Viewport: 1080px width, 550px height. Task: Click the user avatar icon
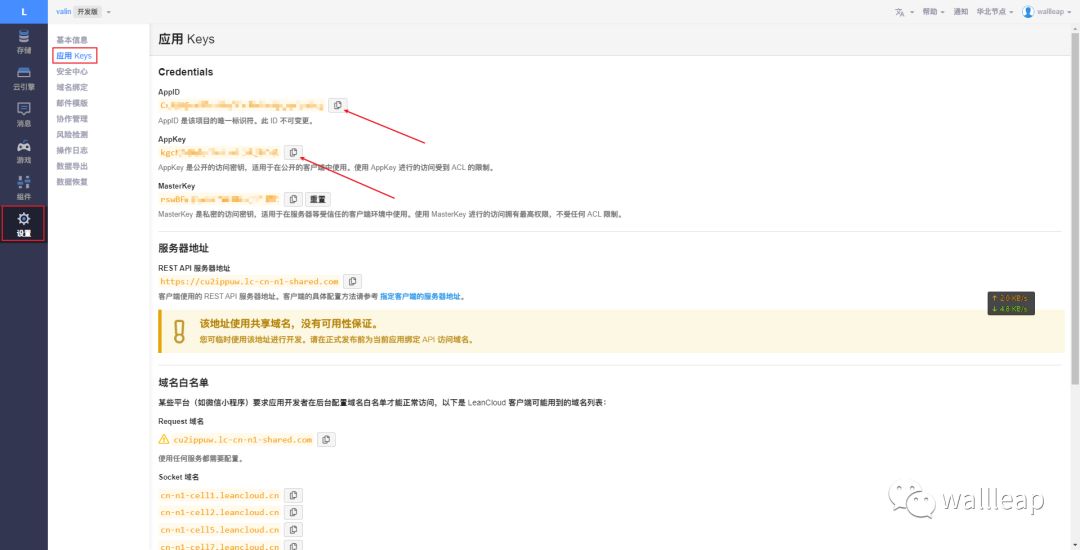pyautogui.click(x=1028, y=12)
